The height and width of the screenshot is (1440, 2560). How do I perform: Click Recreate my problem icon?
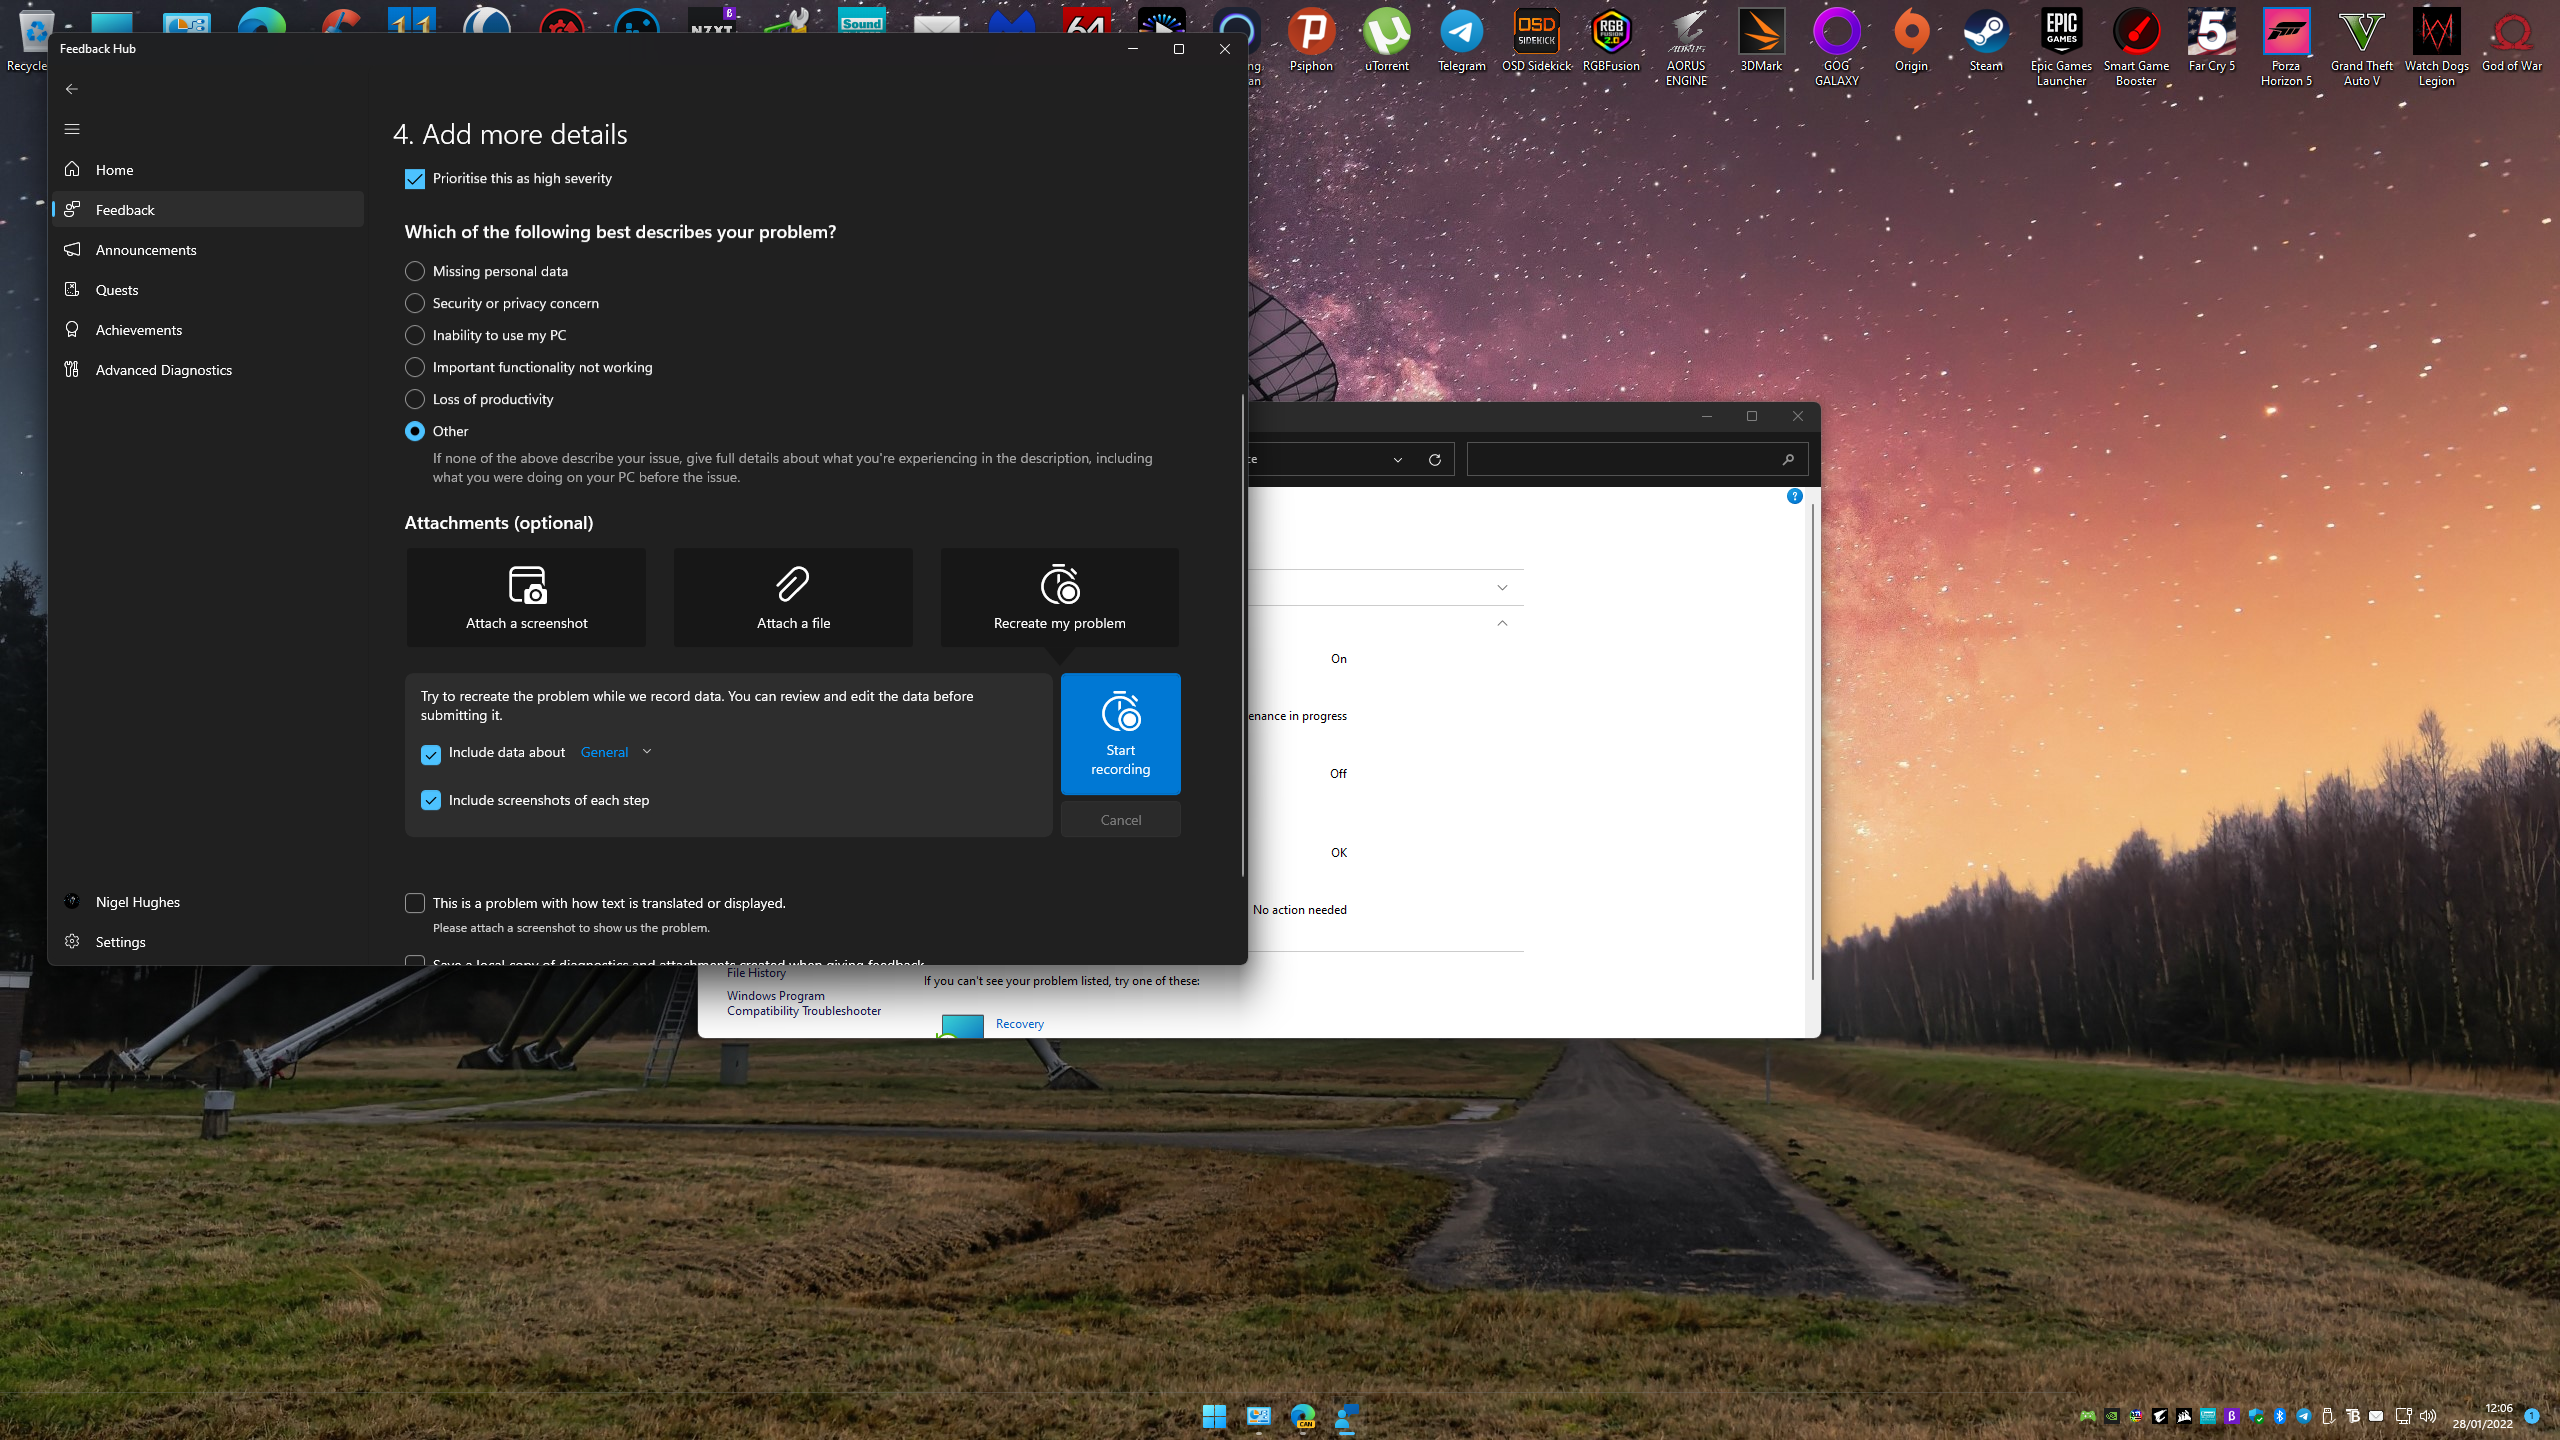1059,586
